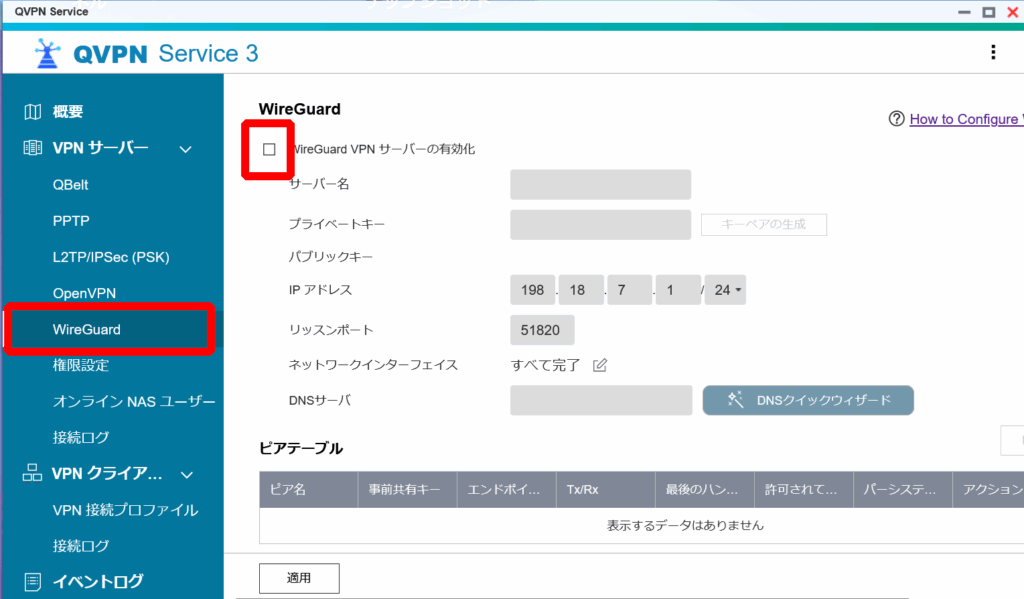This screenshot has width=1024, height=599.
Task: Select OpenVPN in the sidebar
Action: pyautogui.click(x=84, y=293)
